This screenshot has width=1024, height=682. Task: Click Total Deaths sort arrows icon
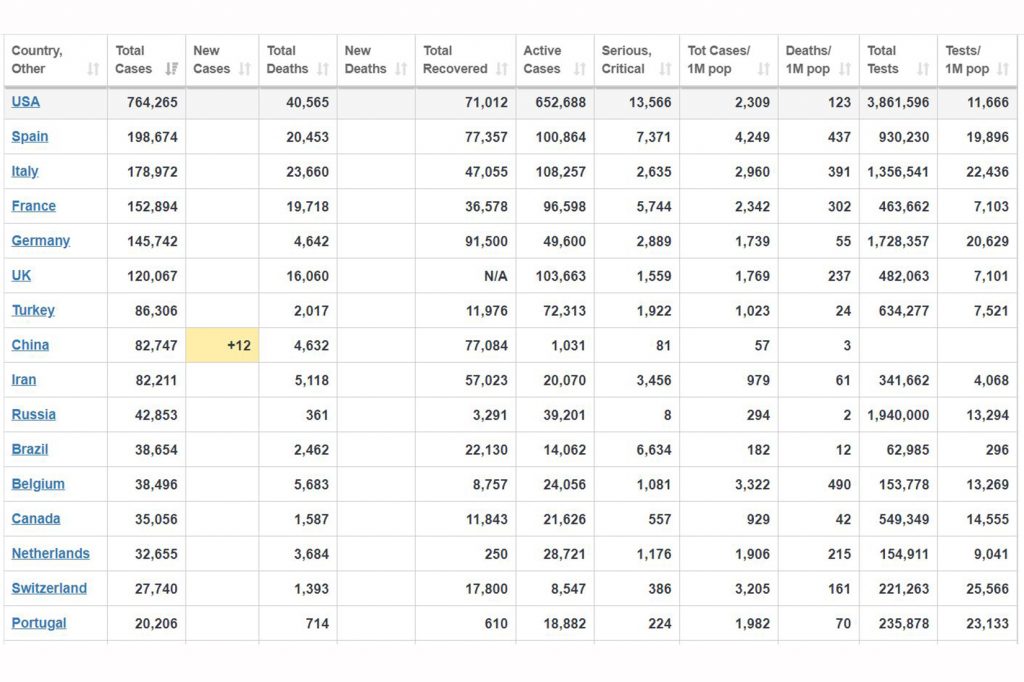[x=323, y=69]
